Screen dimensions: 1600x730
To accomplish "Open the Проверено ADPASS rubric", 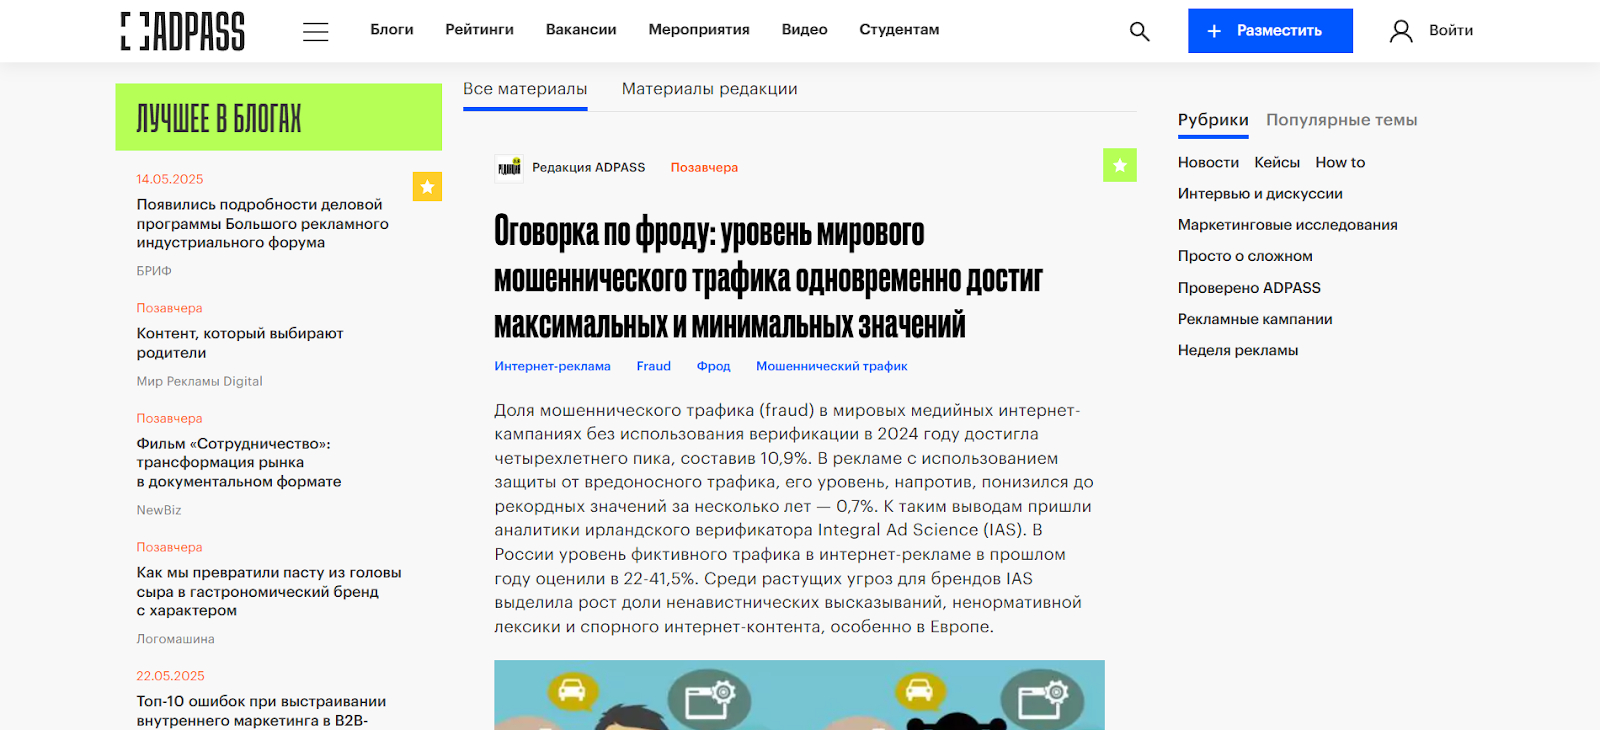I will click(1249, 288).
